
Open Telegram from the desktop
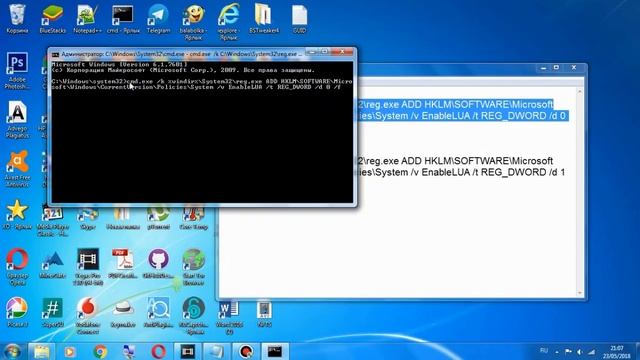(158, 18)
